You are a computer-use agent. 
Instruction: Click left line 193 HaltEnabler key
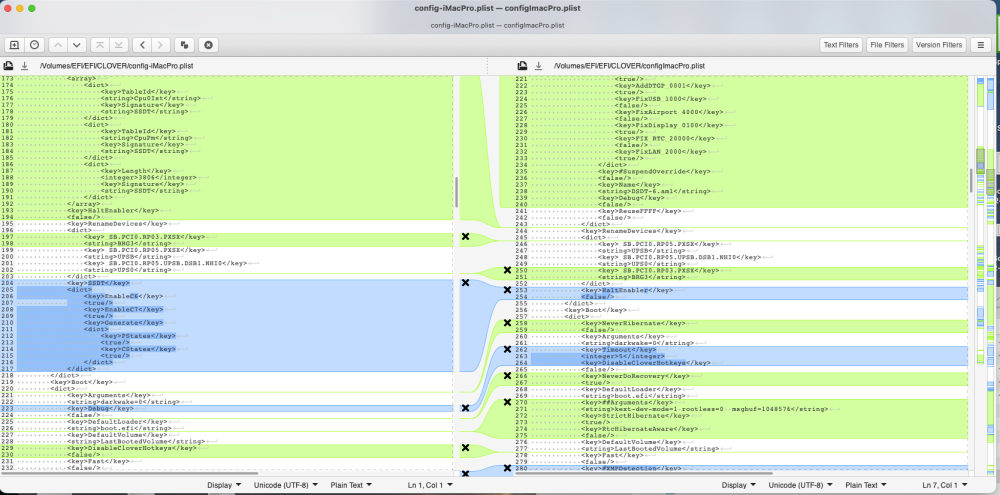113,211
